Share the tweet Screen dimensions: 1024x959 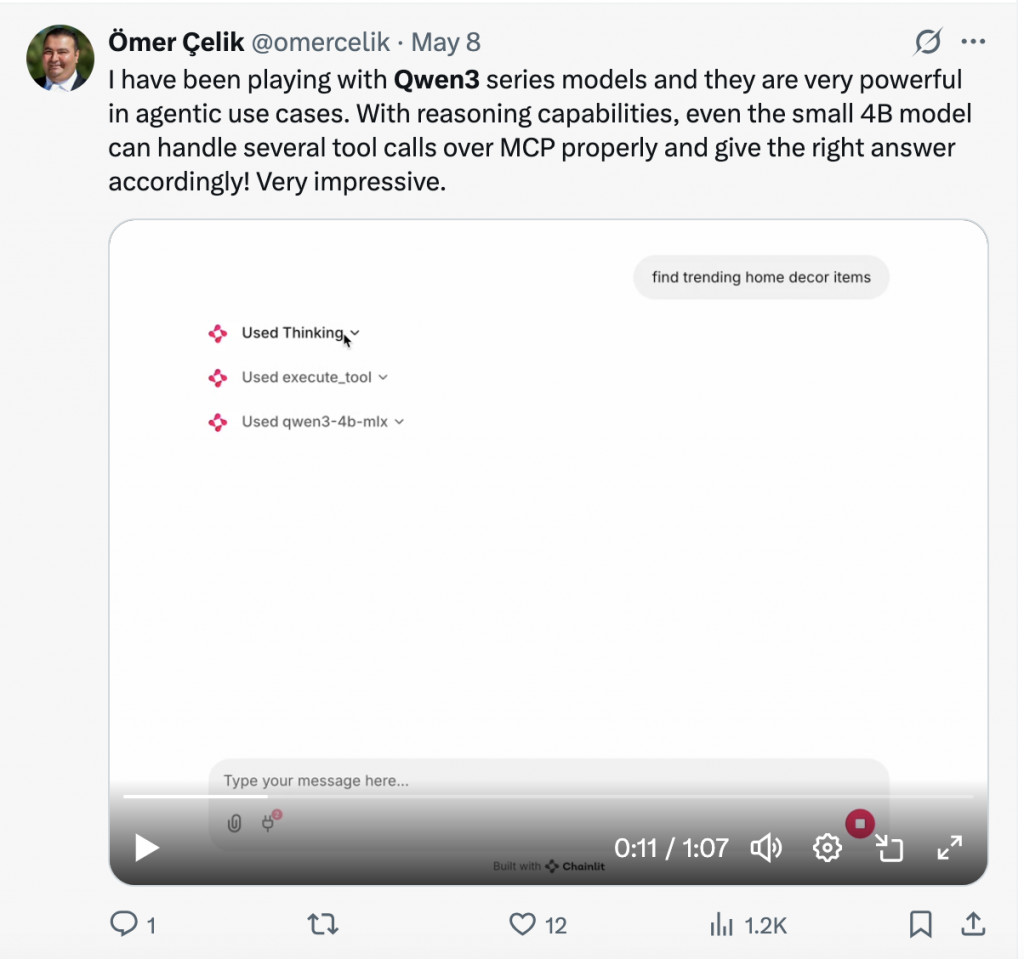972,925
